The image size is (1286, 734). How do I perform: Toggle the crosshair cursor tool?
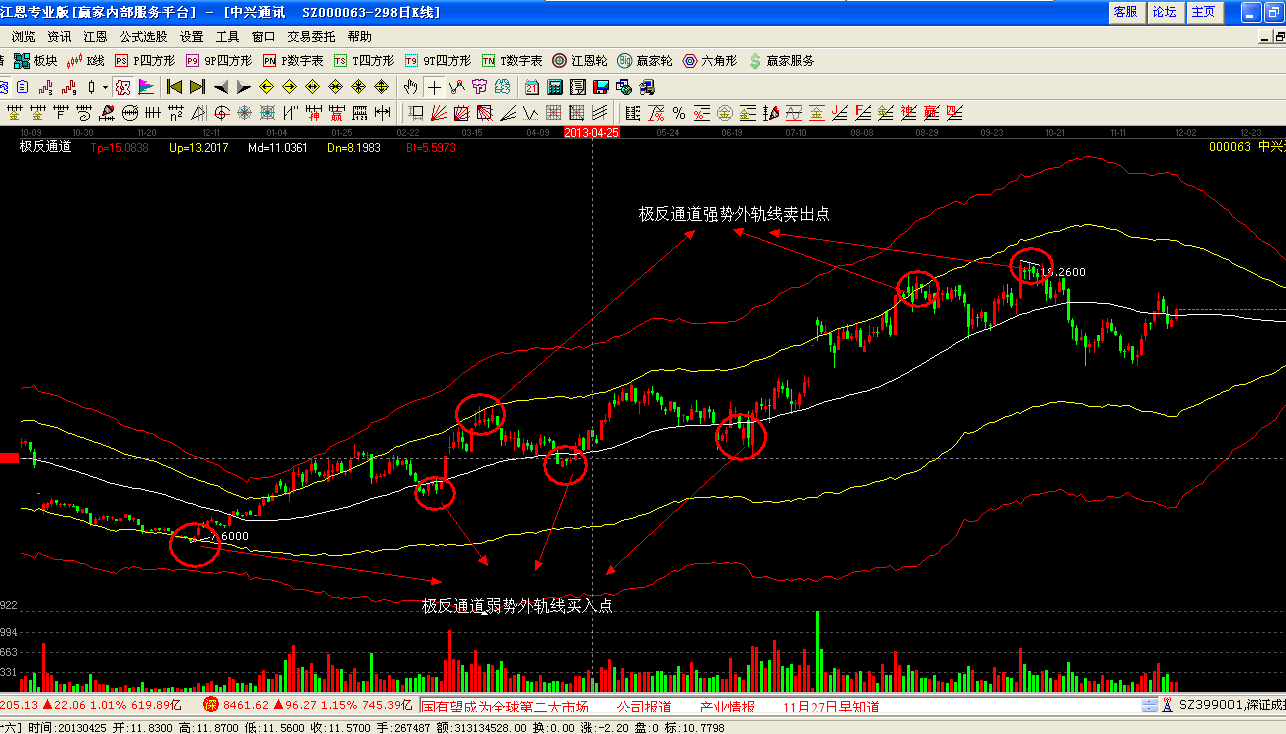point(434,87)
